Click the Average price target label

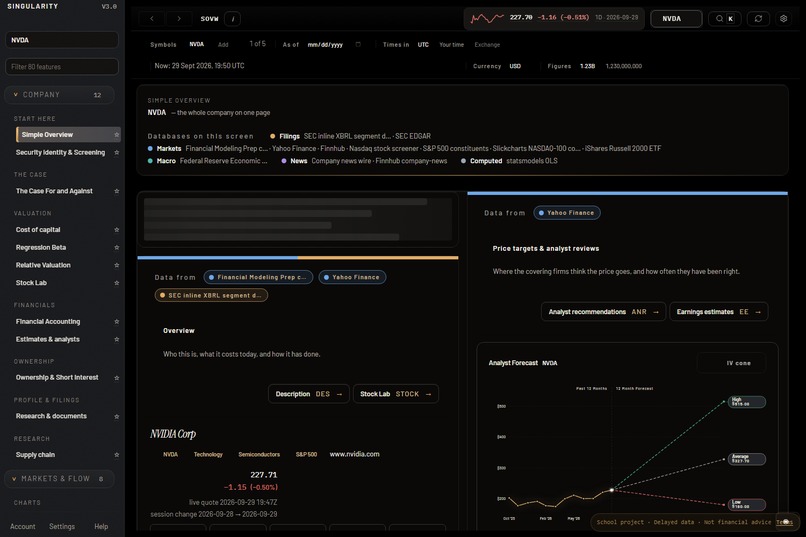[746, 459]
